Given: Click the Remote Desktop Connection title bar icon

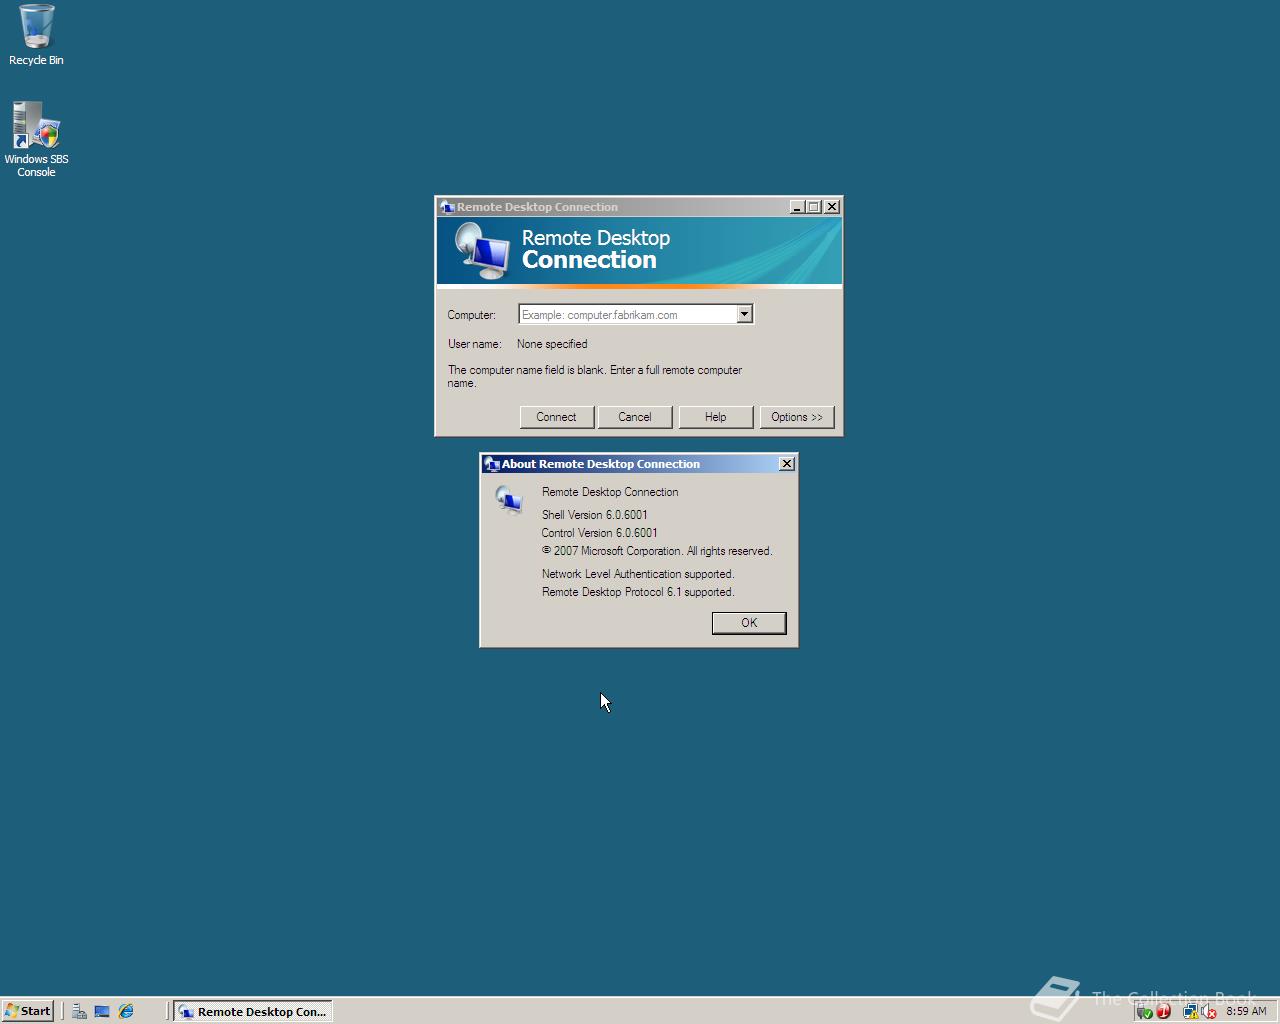Looking at the screenshot, I should 447,207.
